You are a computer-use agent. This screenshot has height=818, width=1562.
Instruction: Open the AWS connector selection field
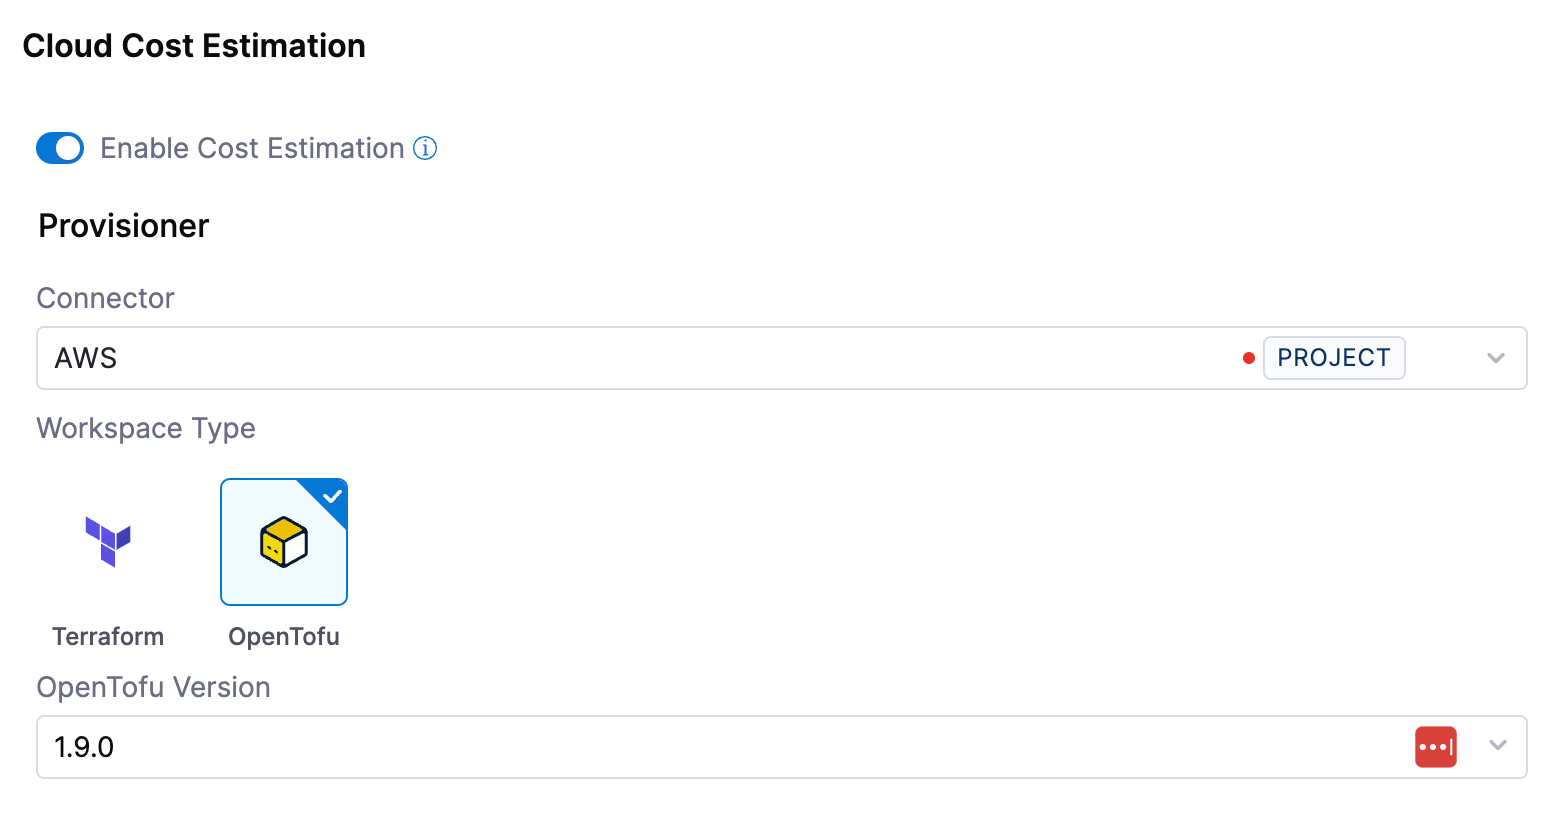(600, 358)
